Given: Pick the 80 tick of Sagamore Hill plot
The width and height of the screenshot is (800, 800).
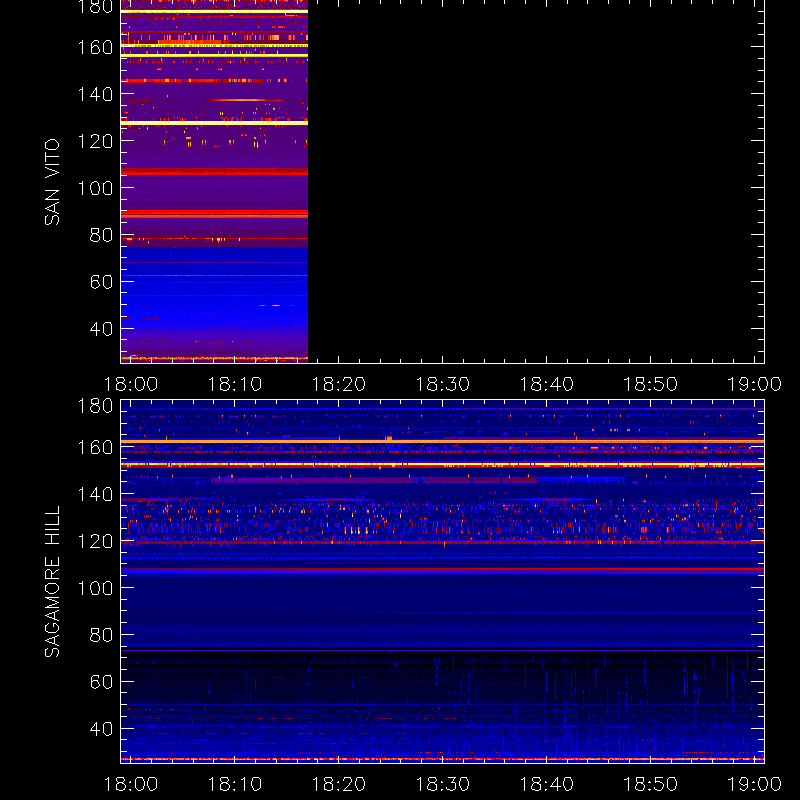Looking at the screenshot, I should pyautogui.click(x=101, y=635).
